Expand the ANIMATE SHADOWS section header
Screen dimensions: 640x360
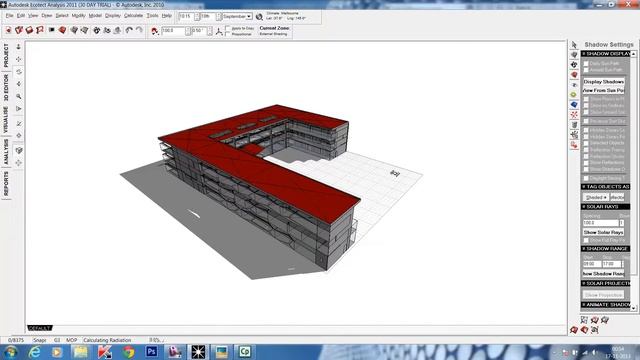606,304
